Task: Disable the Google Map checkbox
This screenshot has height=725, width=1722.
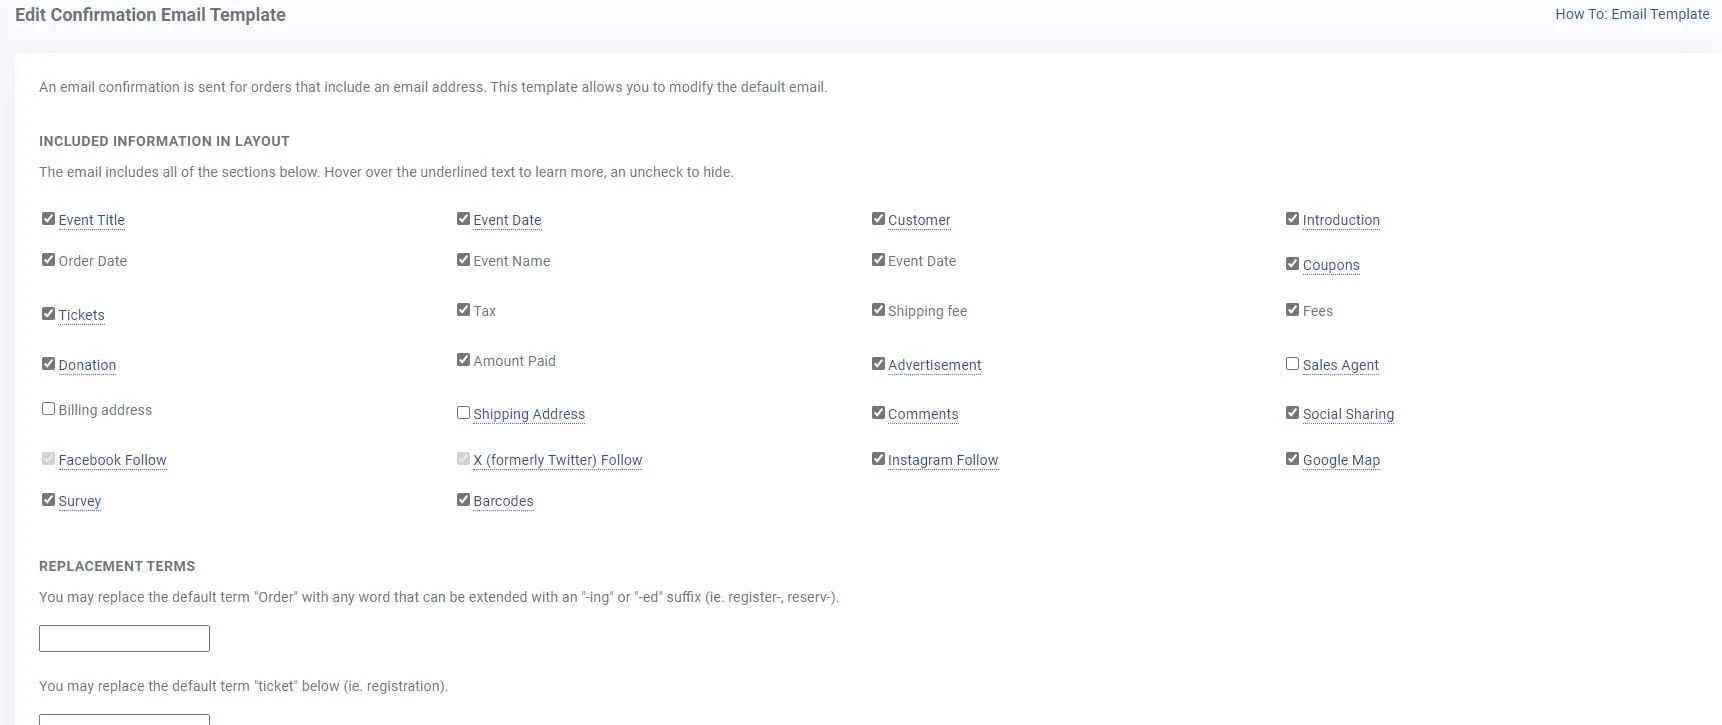Action: coord(1292,459)
